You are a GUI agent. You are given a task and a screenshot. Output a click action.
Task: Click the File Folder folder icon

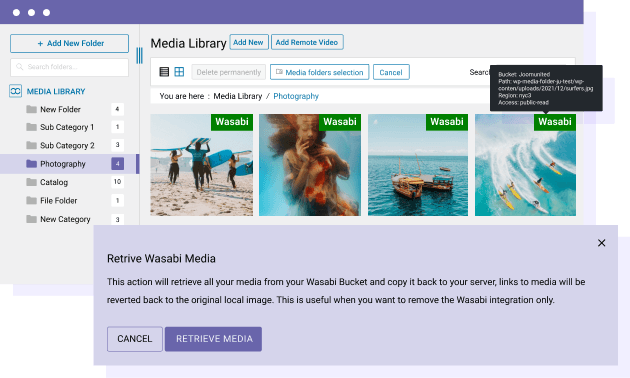click(31, 200)
